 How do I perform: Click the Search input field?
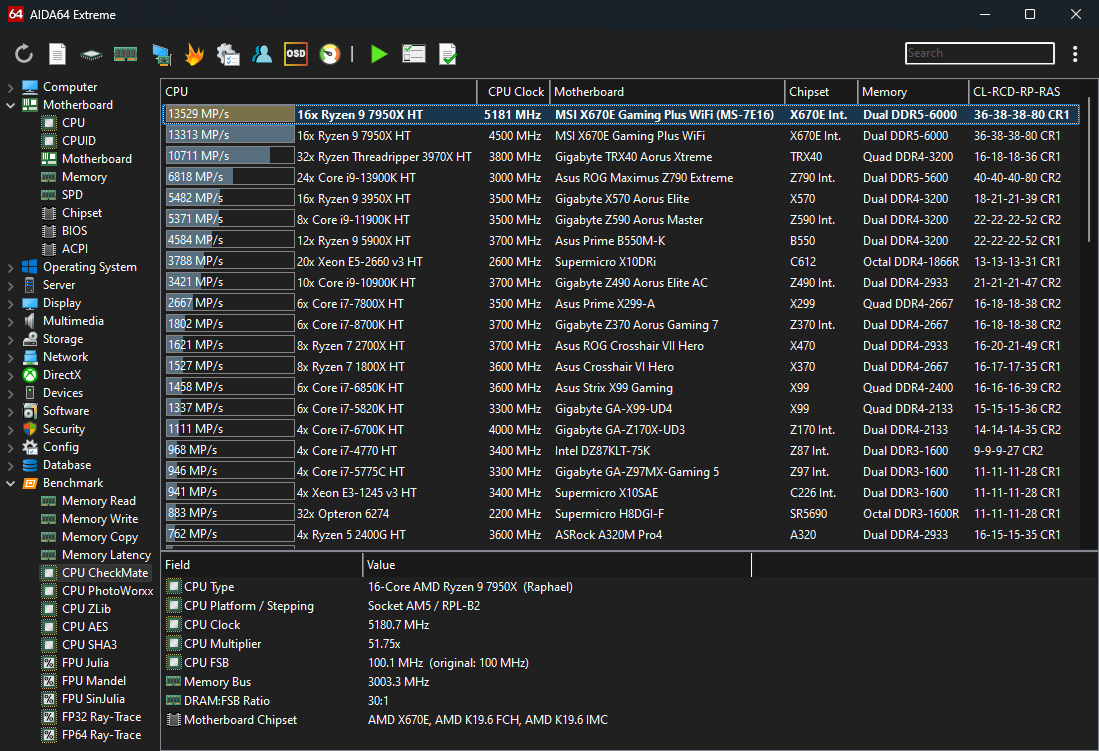tap(979, 53)
